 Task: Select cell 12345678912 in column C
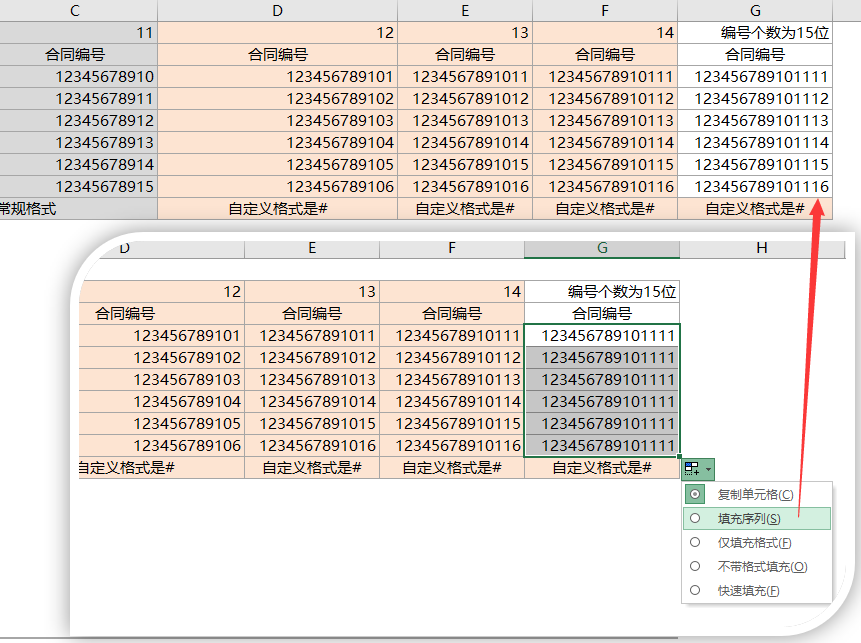79,120
